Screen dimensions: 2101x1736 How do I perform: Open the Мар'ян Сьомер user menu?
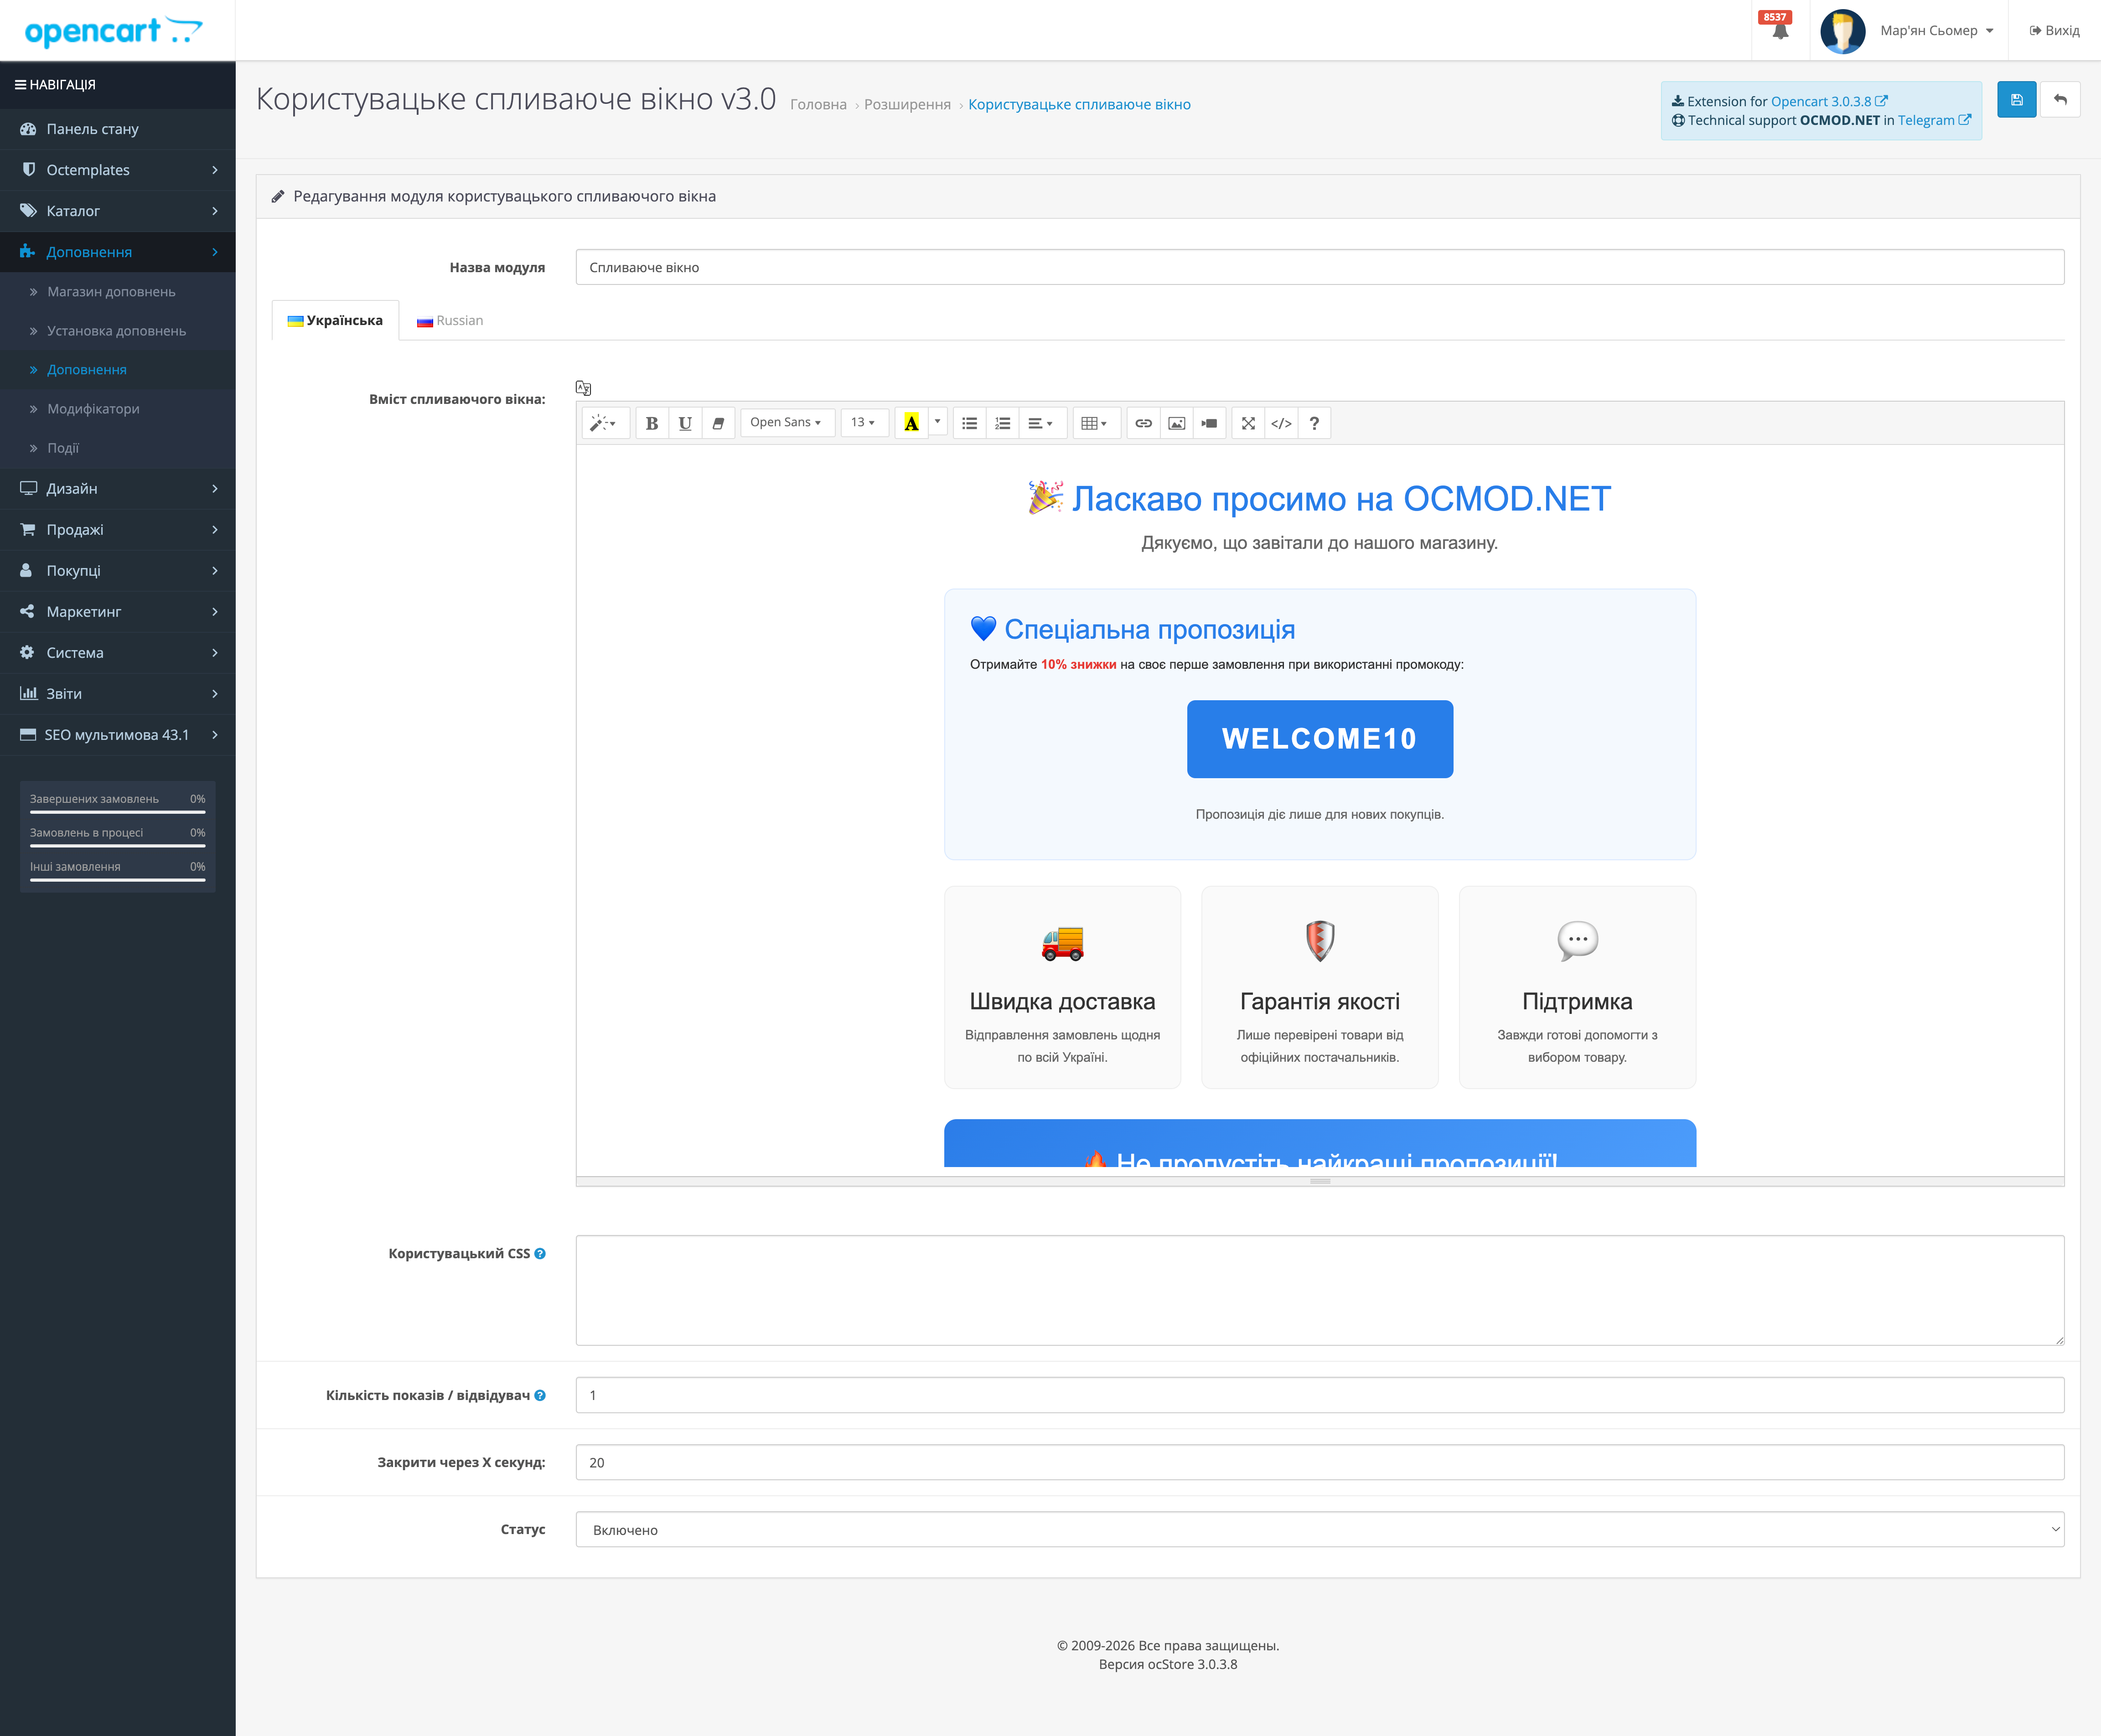pyautogui.click(x=1937, y=30)
